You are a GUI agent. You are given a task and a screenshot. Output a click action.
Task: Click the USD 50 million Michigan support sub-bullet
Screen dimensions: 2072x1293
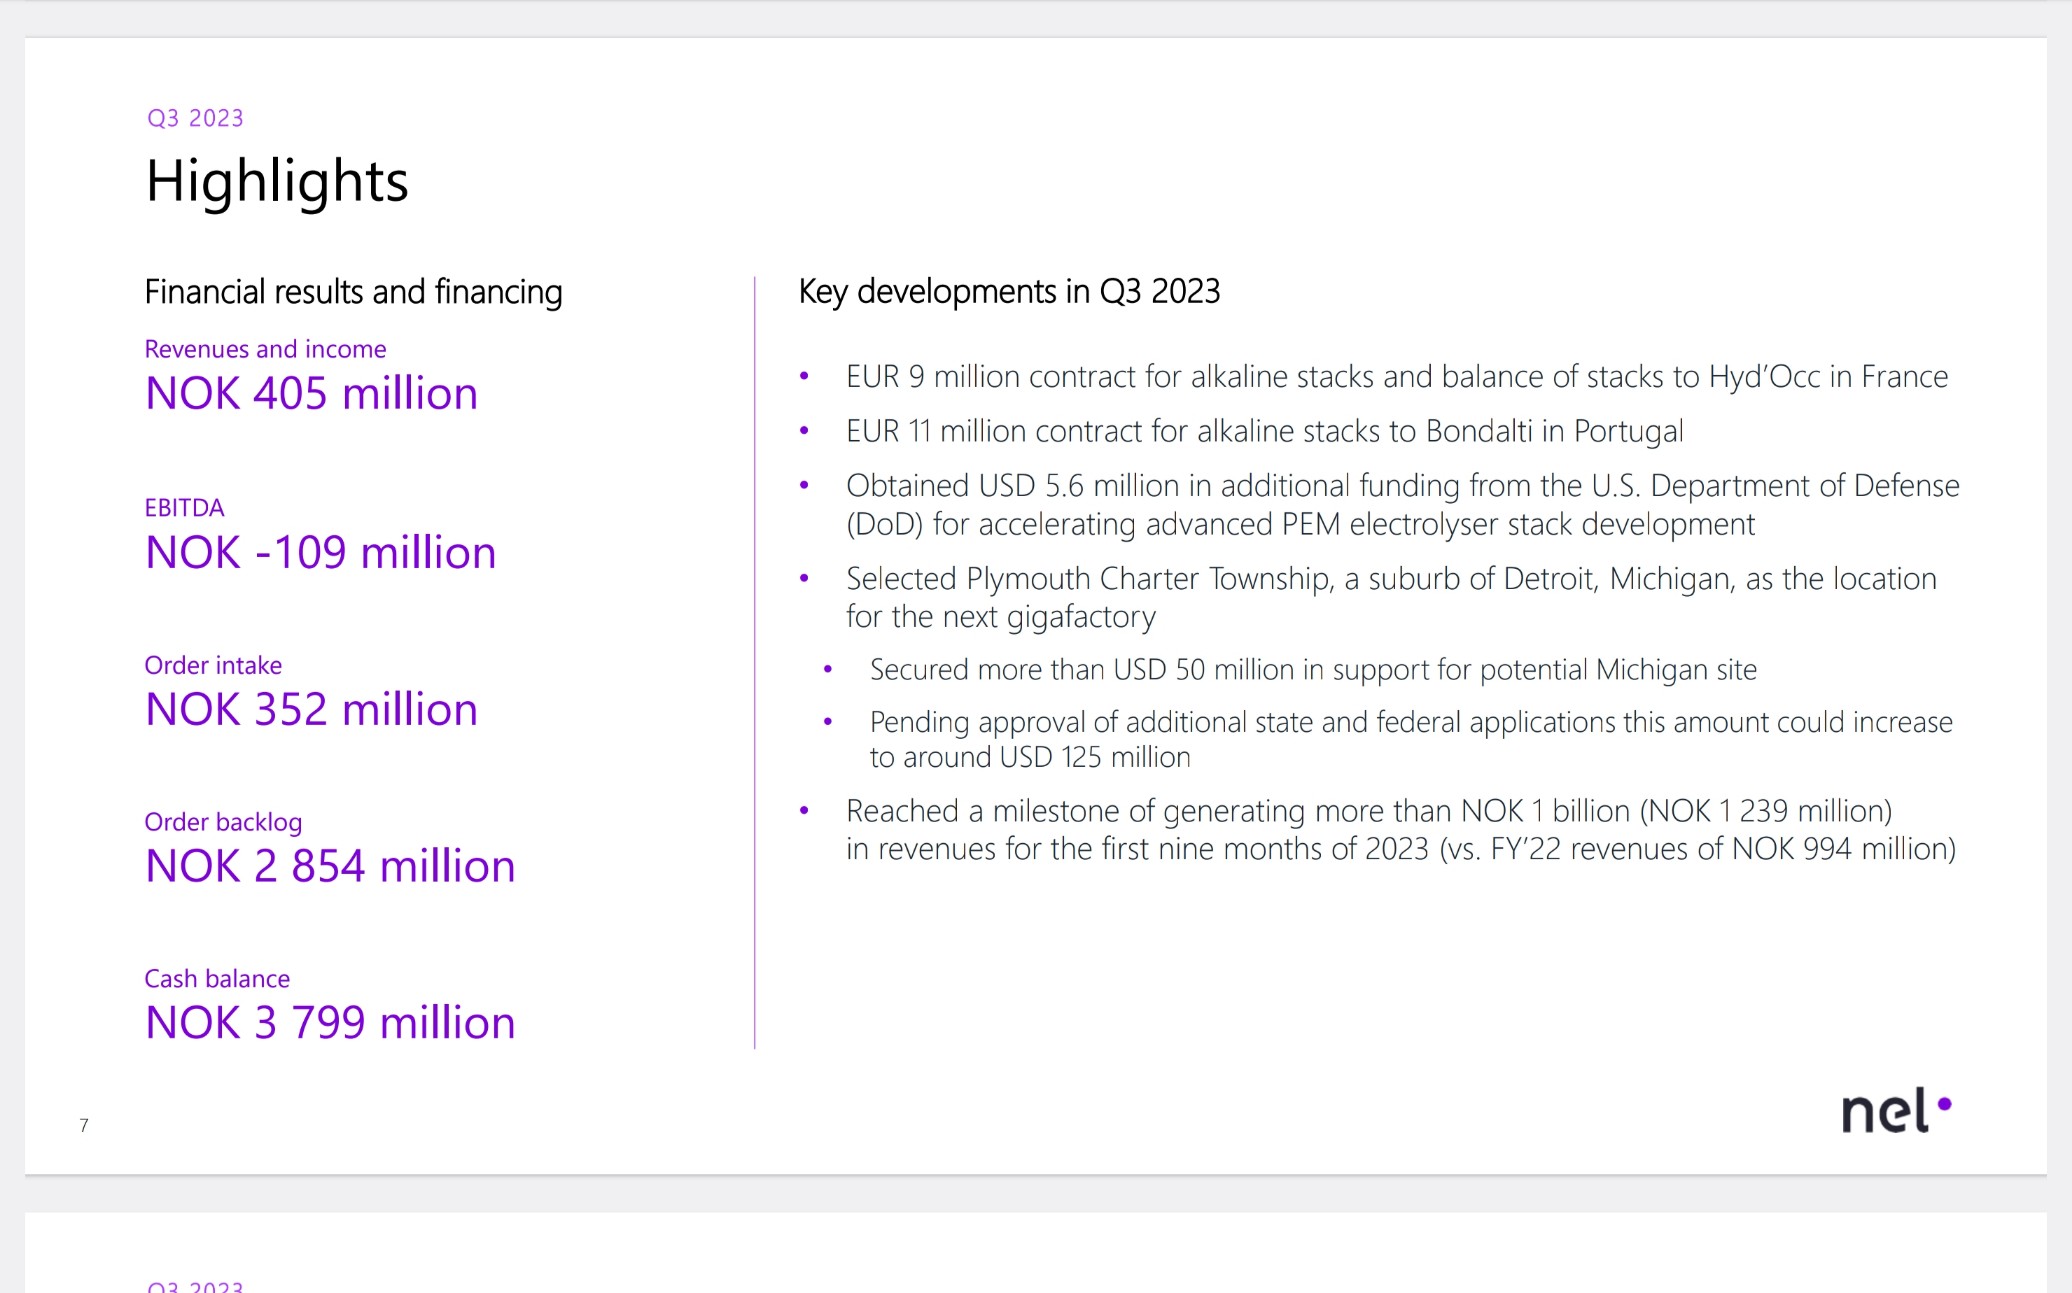(1312, 670)
